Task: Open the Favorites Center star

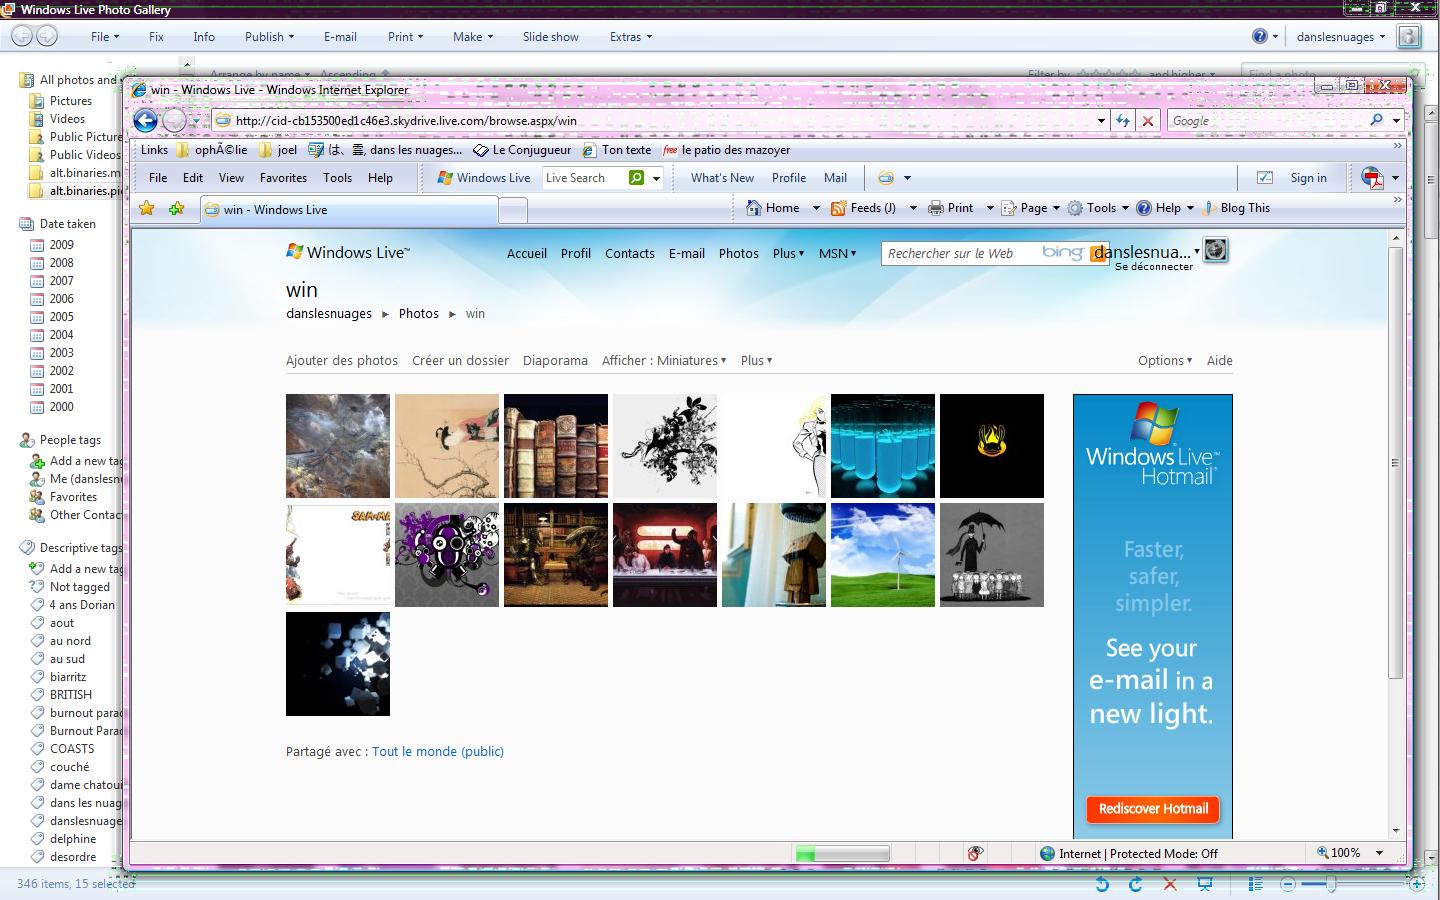Action: [x=147, y=208]
